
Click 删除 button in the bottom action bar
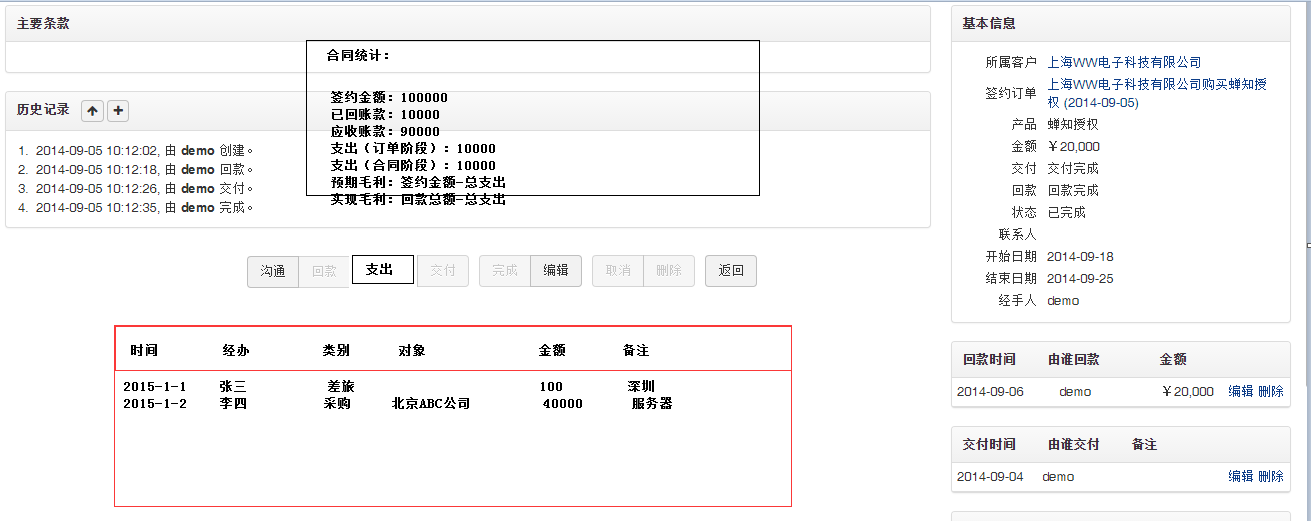[669, 271]
